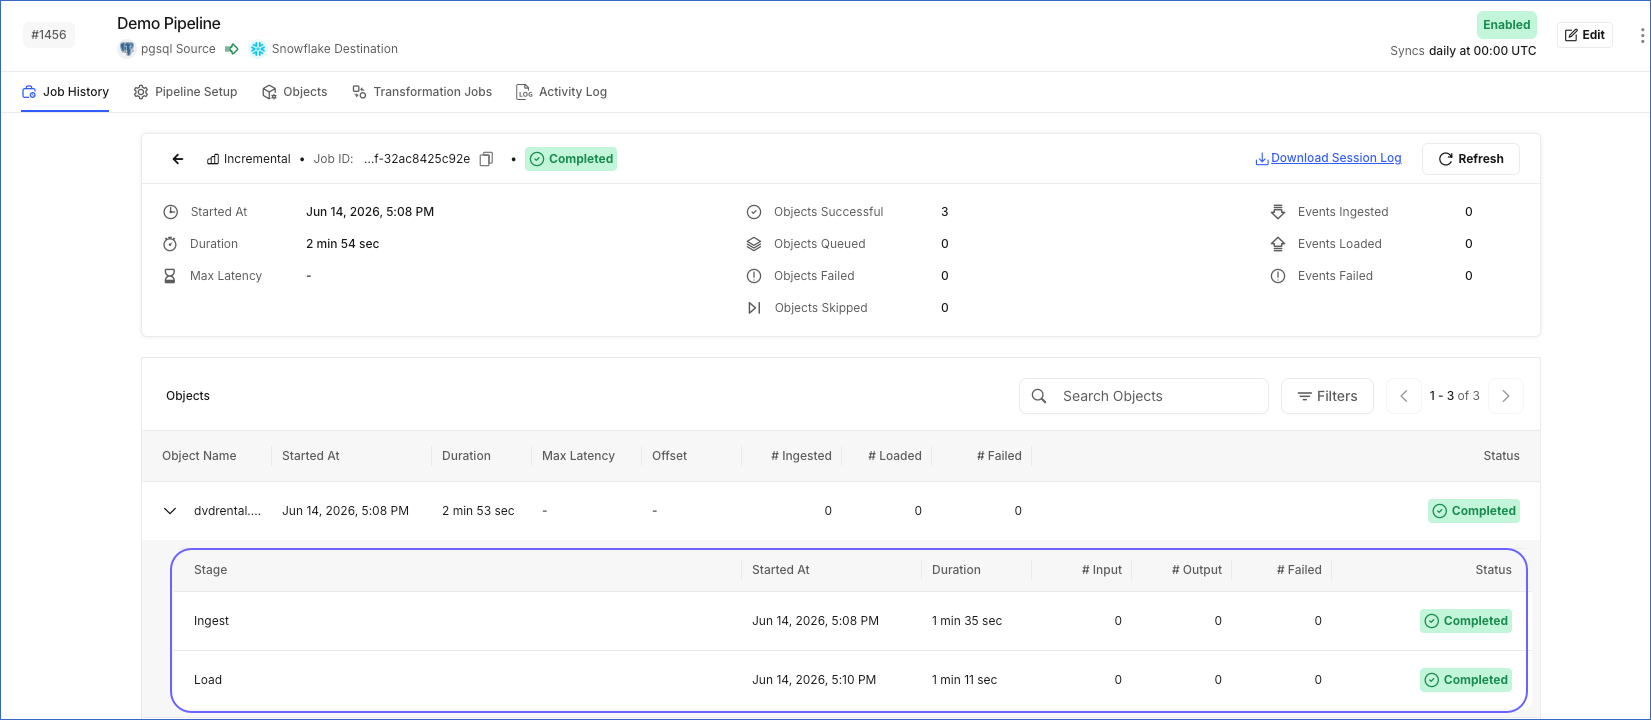The height and width of the screenshot is (720, 1651).
Task: Open the Activity Log tab
Action: pyautogui.click(x=562, y=92)
